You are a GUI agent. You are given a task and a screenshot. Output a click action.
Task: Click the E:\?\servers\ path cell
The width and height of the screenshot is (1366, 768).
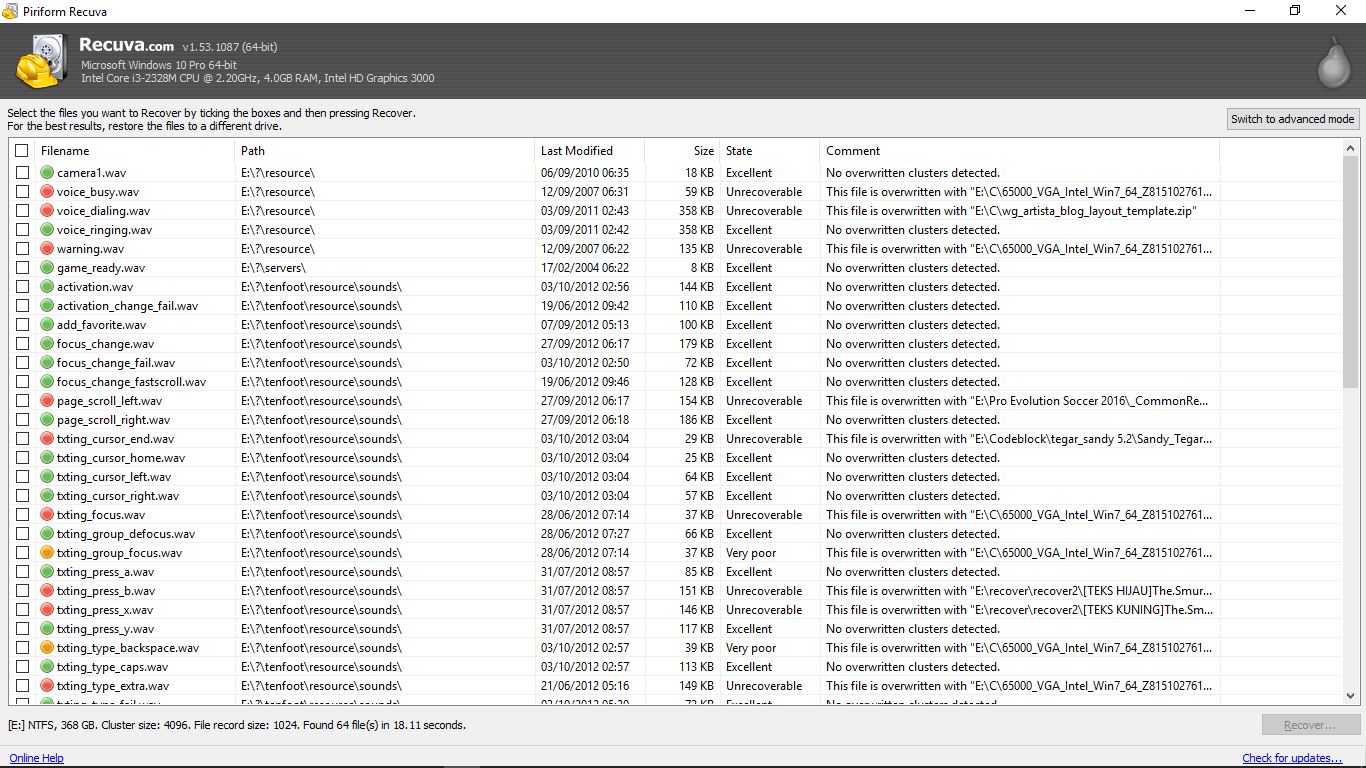point(273,268)
